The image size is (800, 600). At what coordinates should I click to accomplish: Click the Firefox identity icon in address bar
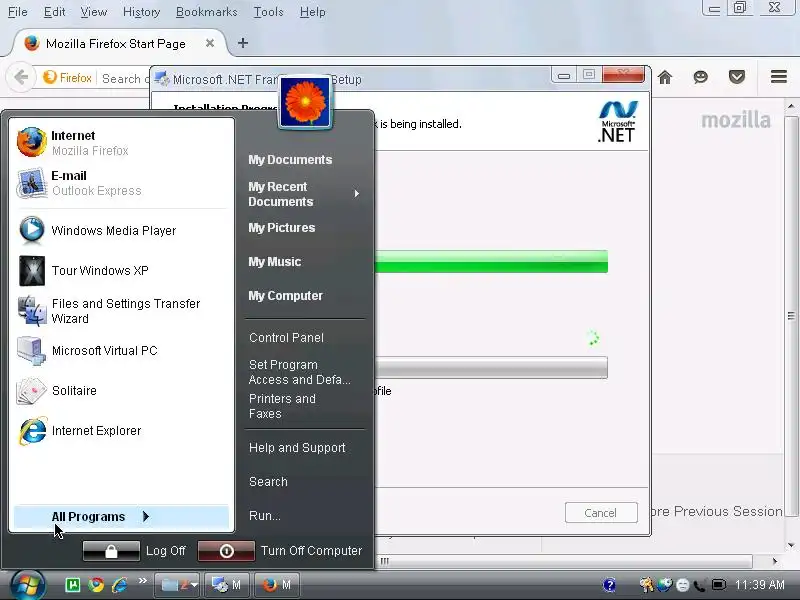68,78
